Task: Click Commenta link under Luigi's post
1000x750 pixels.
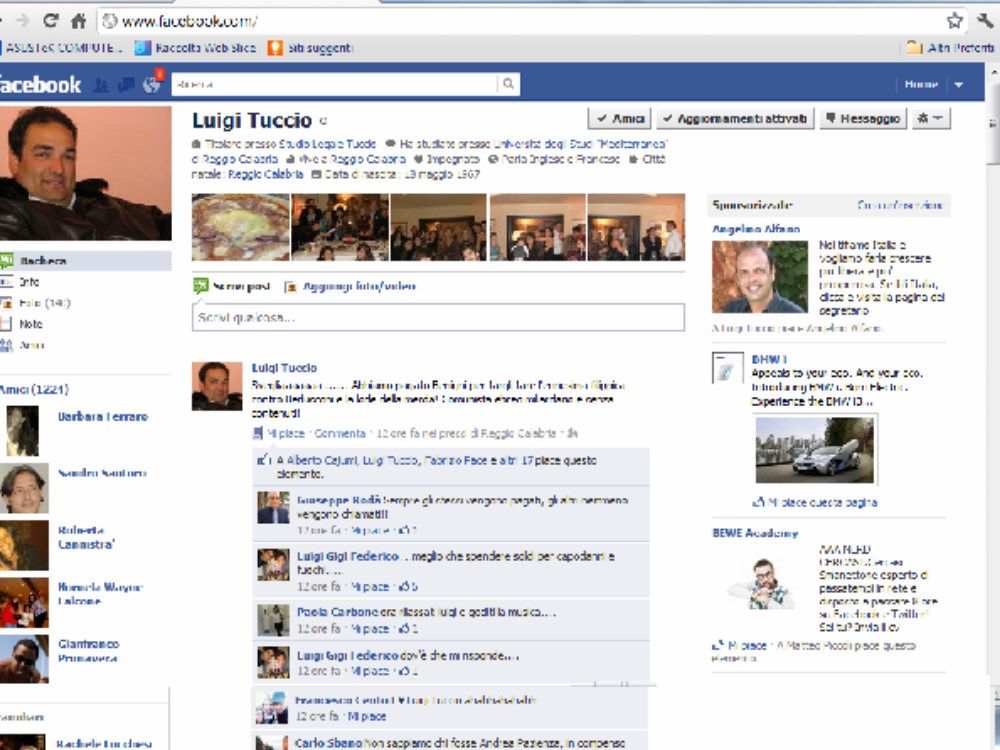Action: (x=340, y=434)
